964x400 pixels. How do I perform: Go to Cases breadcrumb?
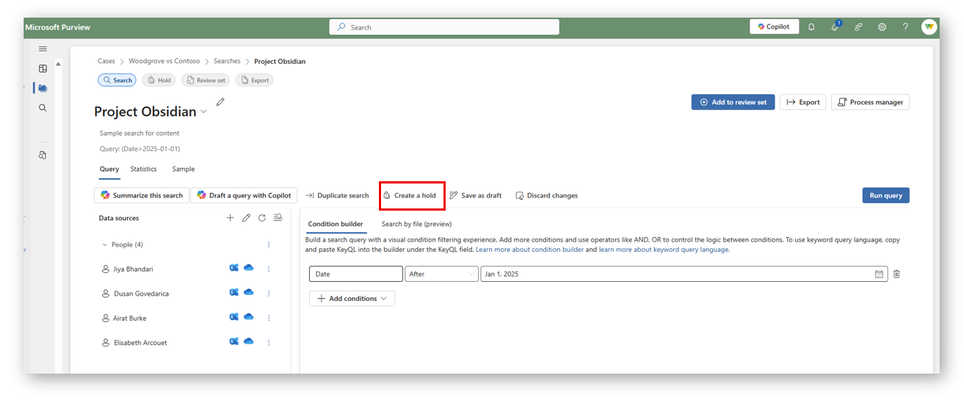pyautogui.click(x=106, y=61)
